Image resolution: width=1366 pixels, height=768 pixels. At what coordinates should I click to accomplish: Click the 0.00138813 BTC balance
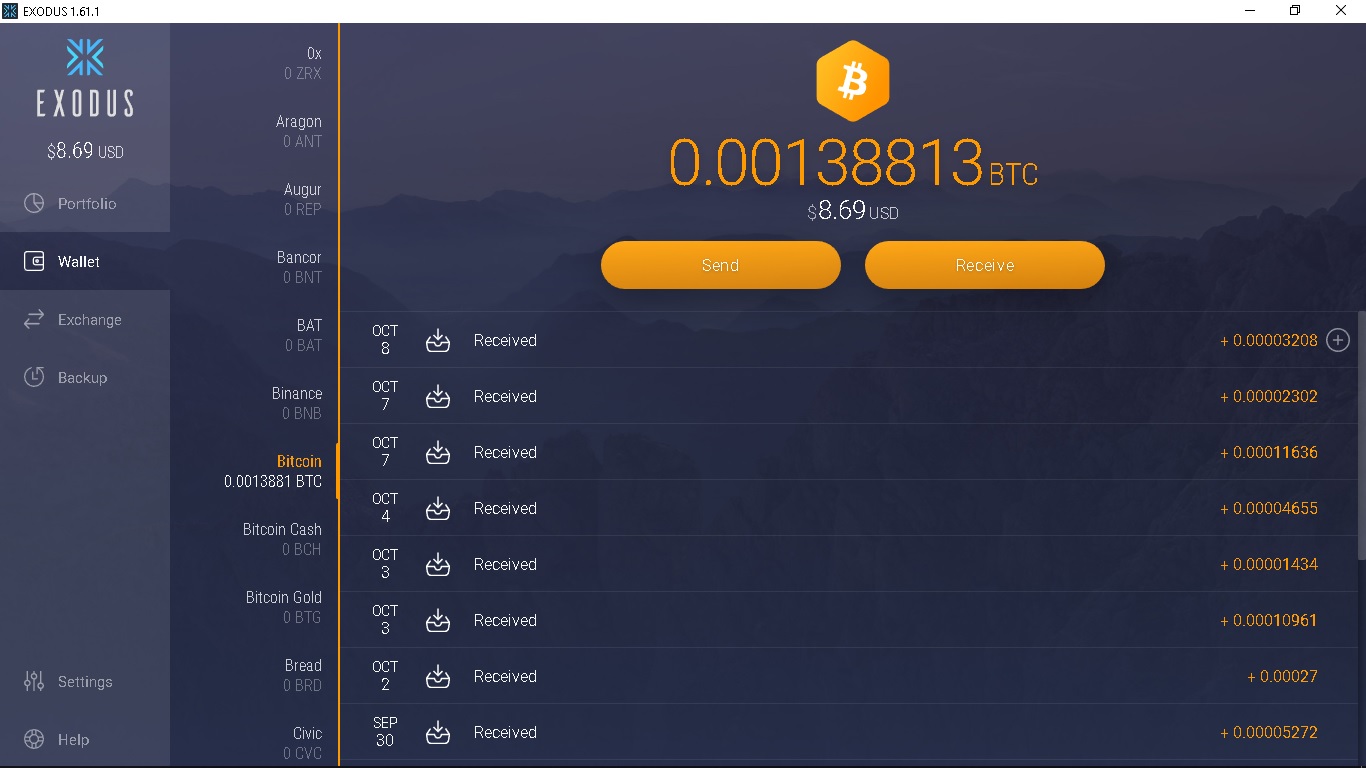pos(853,163)
